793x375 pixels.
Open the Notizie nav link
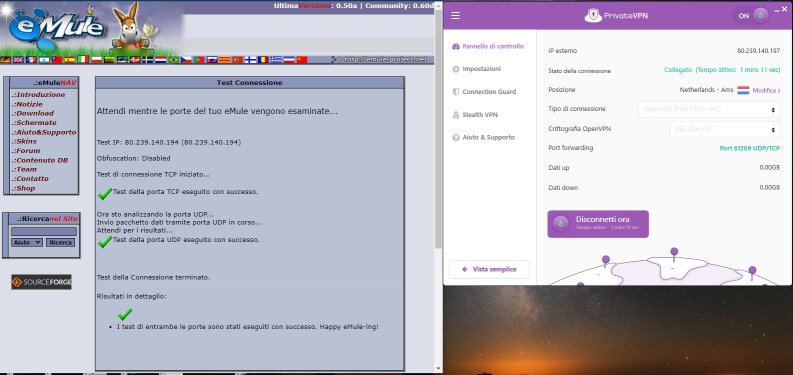coord(27,104)
